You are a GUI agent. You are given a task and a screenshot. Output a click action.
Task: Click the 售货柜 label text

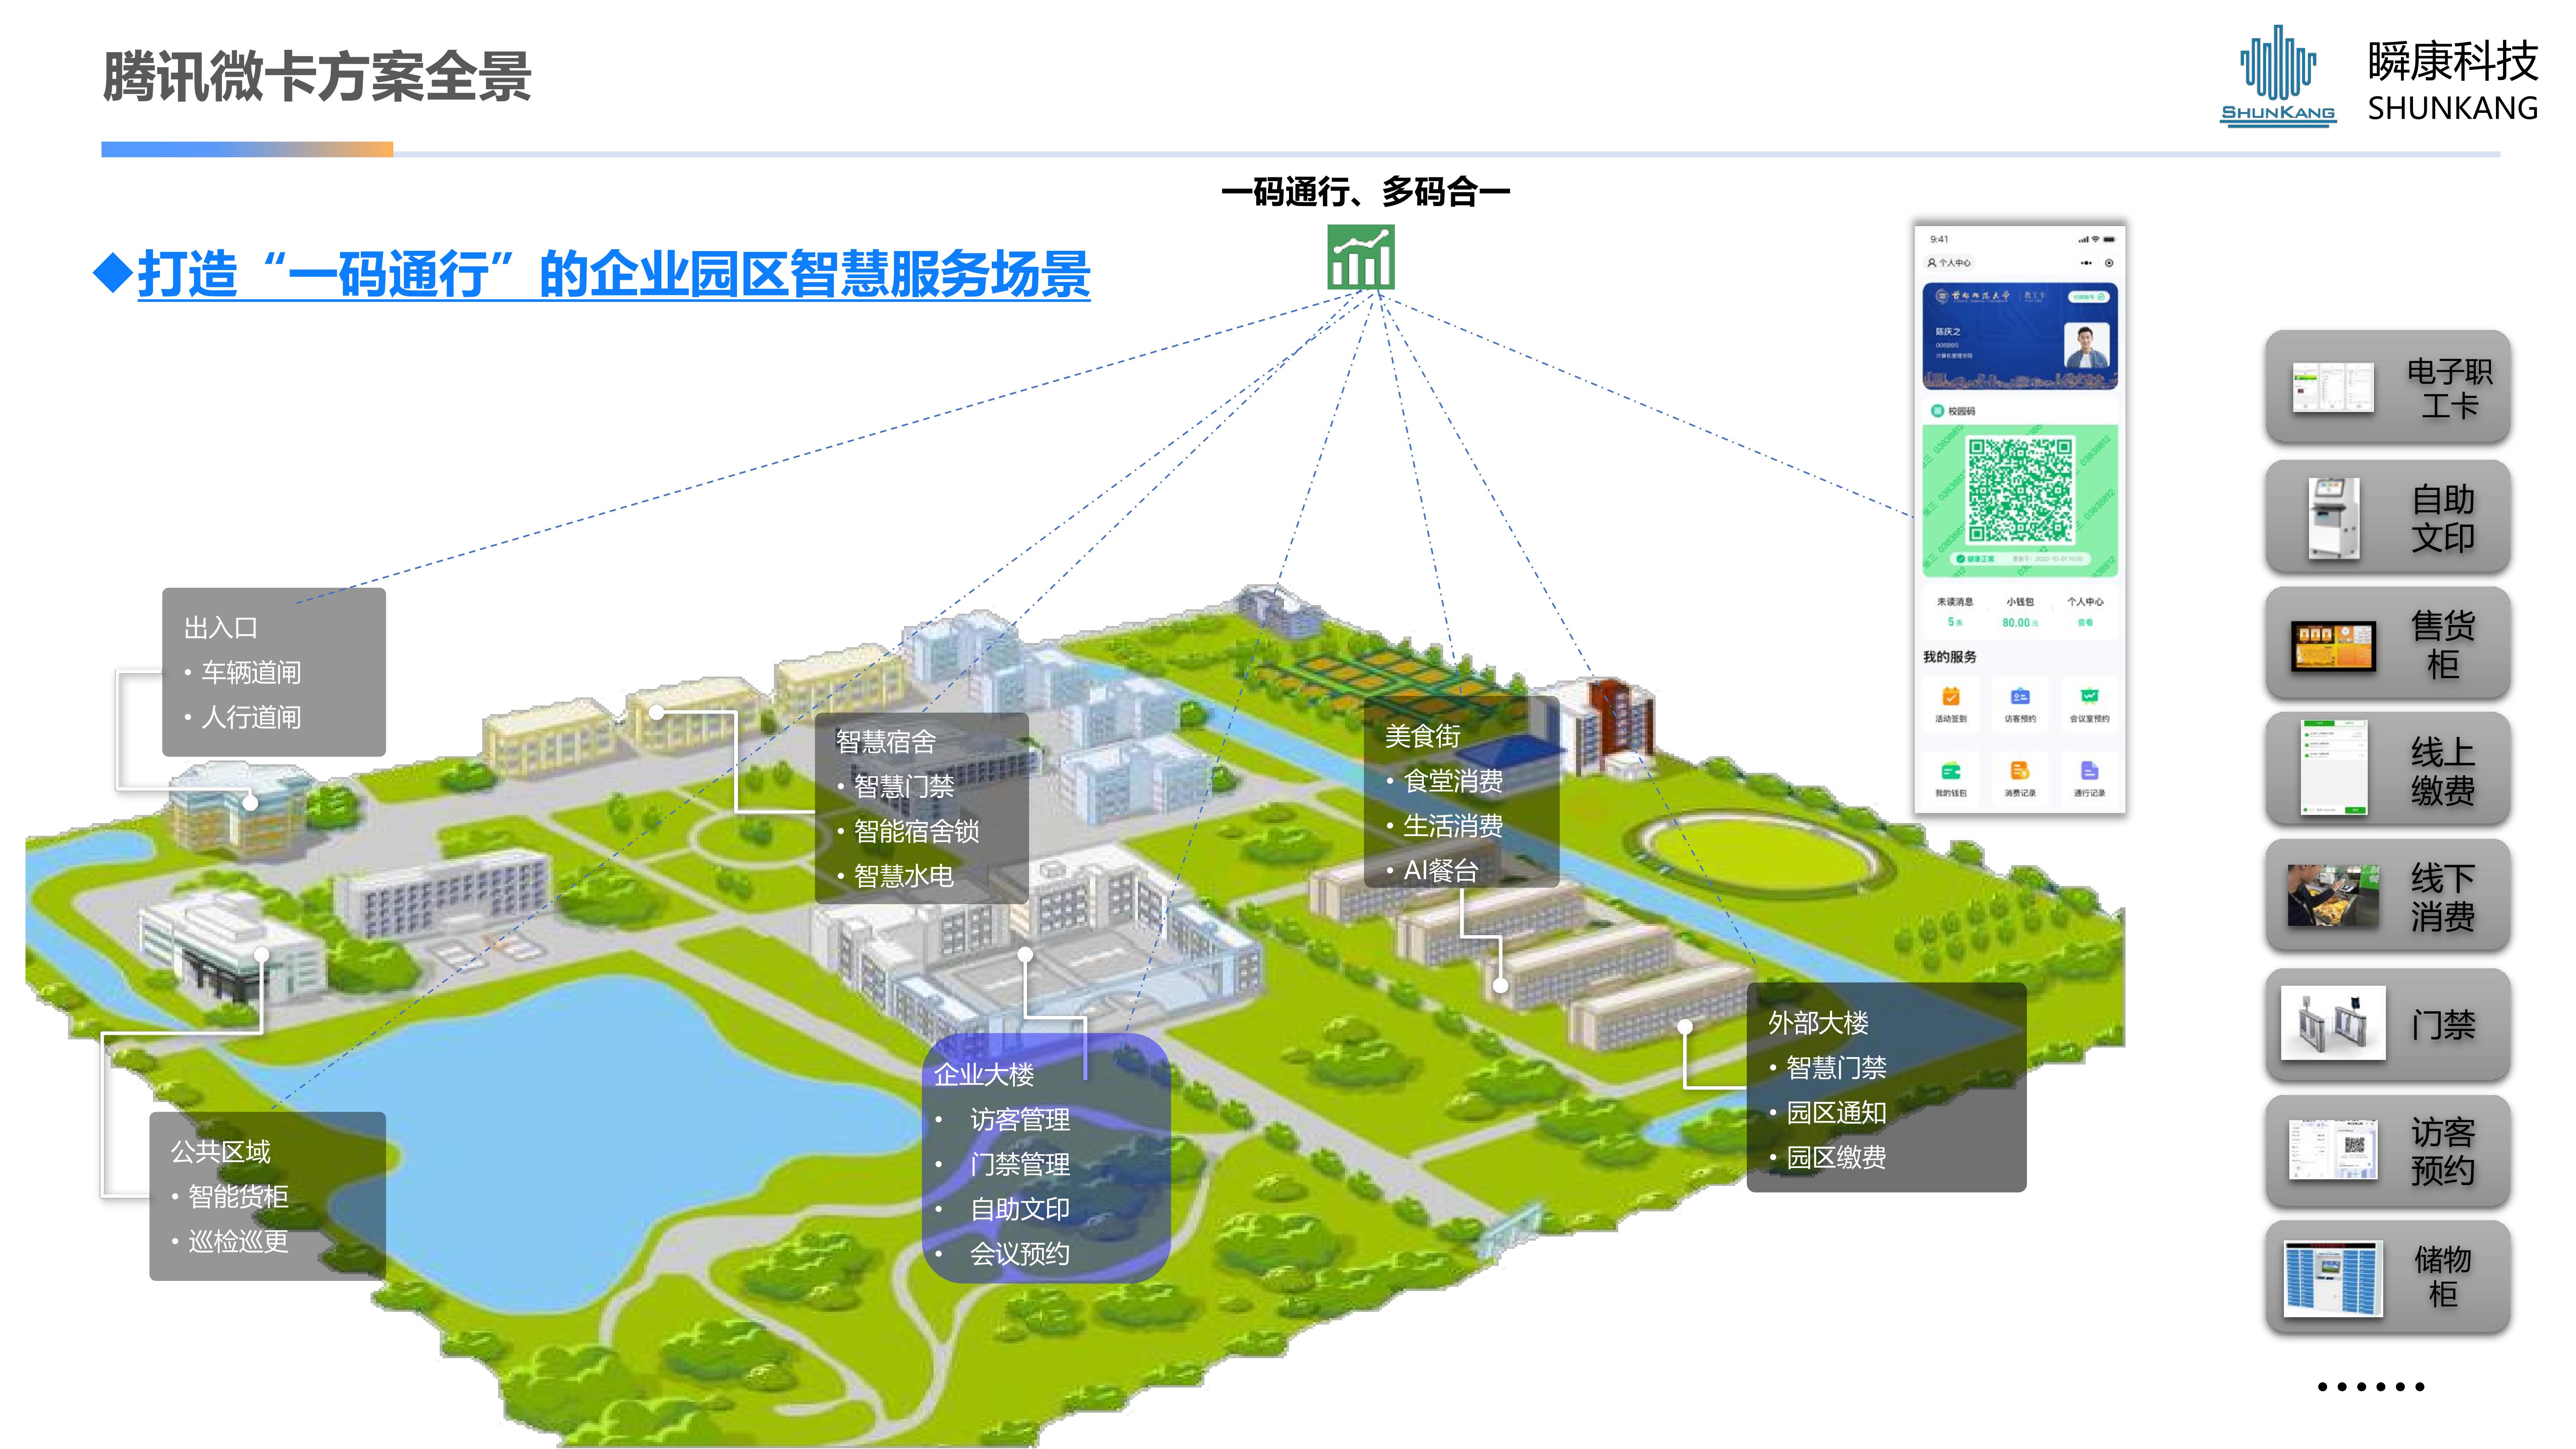[x=2443, y=645]
